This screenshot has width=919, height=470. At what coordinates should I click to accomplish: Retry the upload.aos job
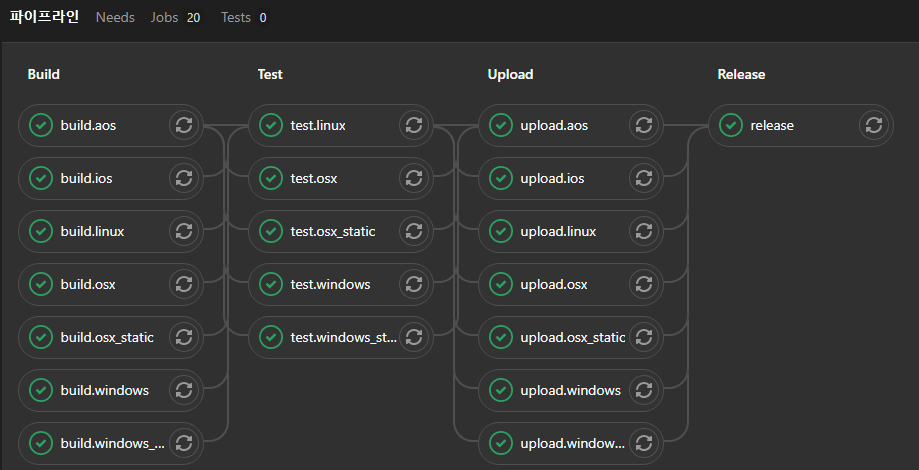point(644,125)
